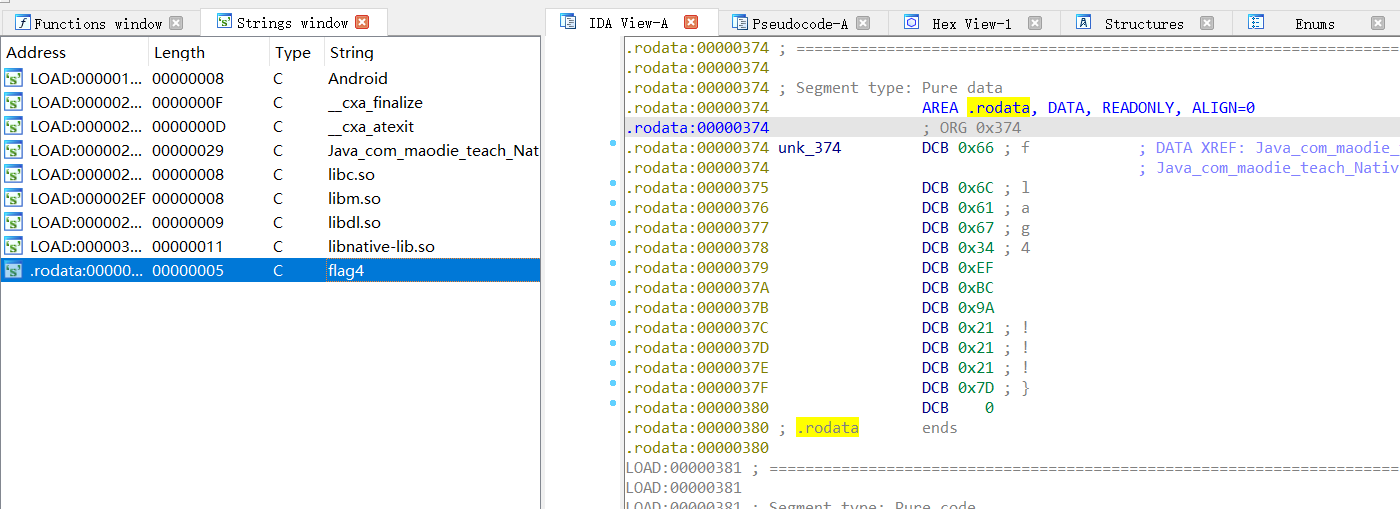Click address .rodata:0000037C in listing
1400x509 pixels.
[697, 328]
